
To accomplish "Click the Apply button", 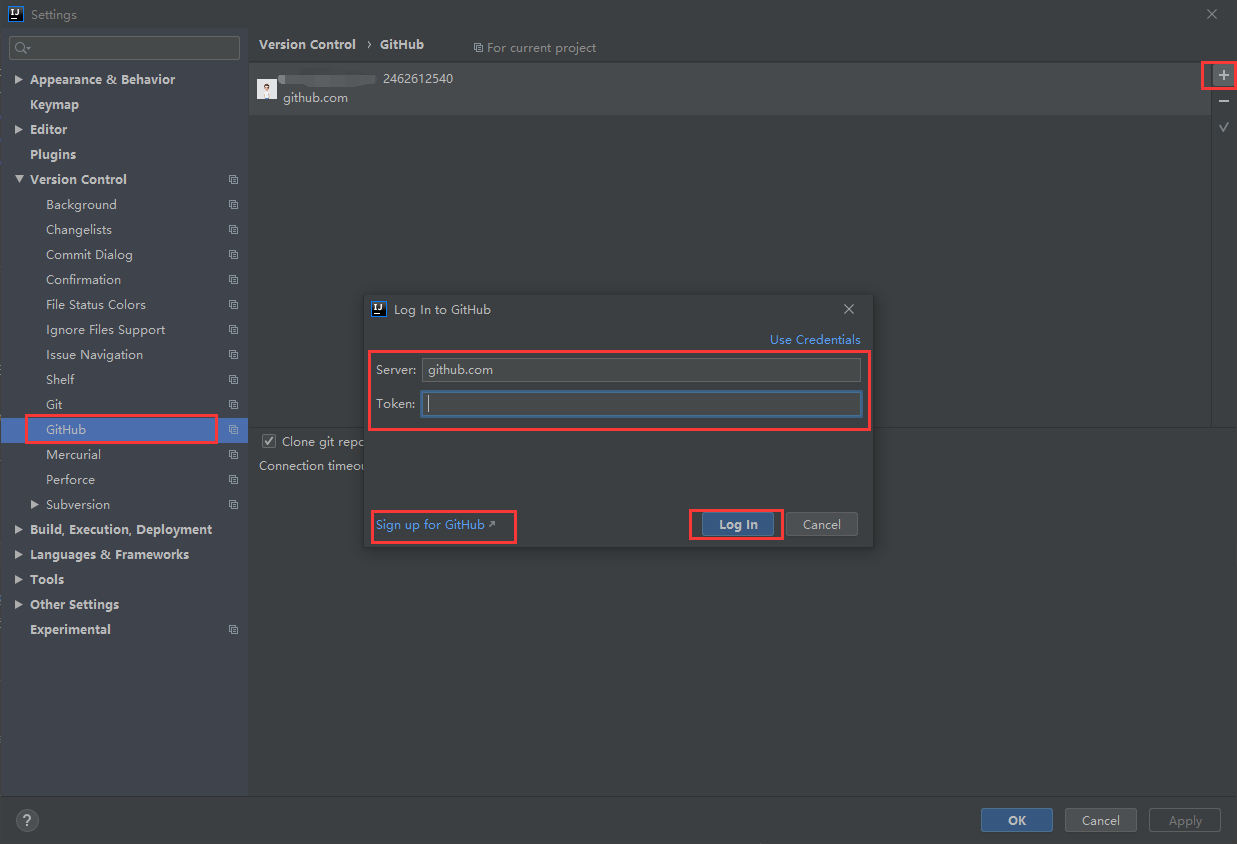I will point(1185,820).
